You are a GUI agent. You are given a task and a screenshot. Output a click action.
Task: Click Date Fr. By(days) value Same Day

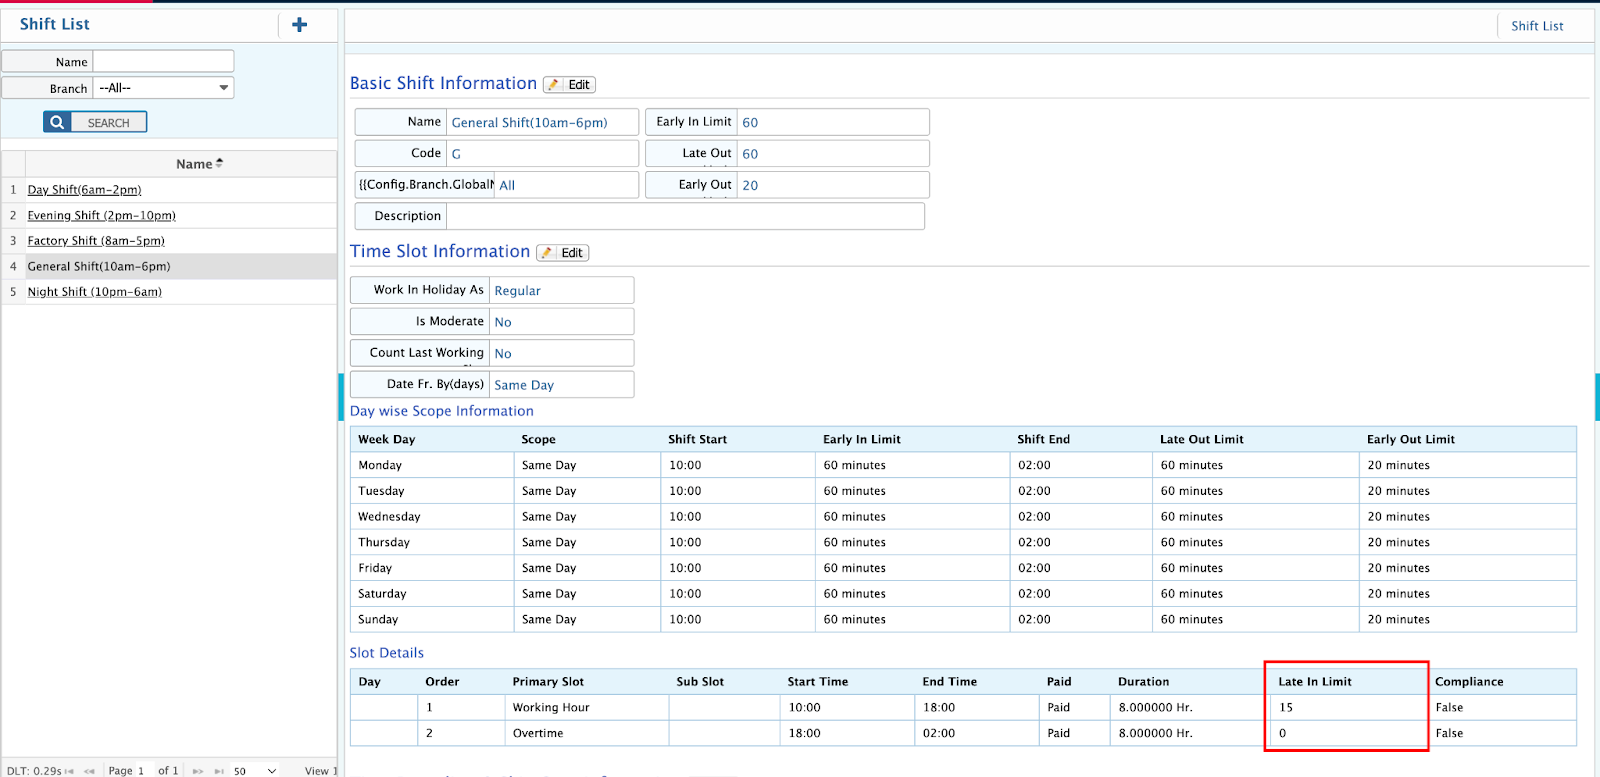(524, 385)
